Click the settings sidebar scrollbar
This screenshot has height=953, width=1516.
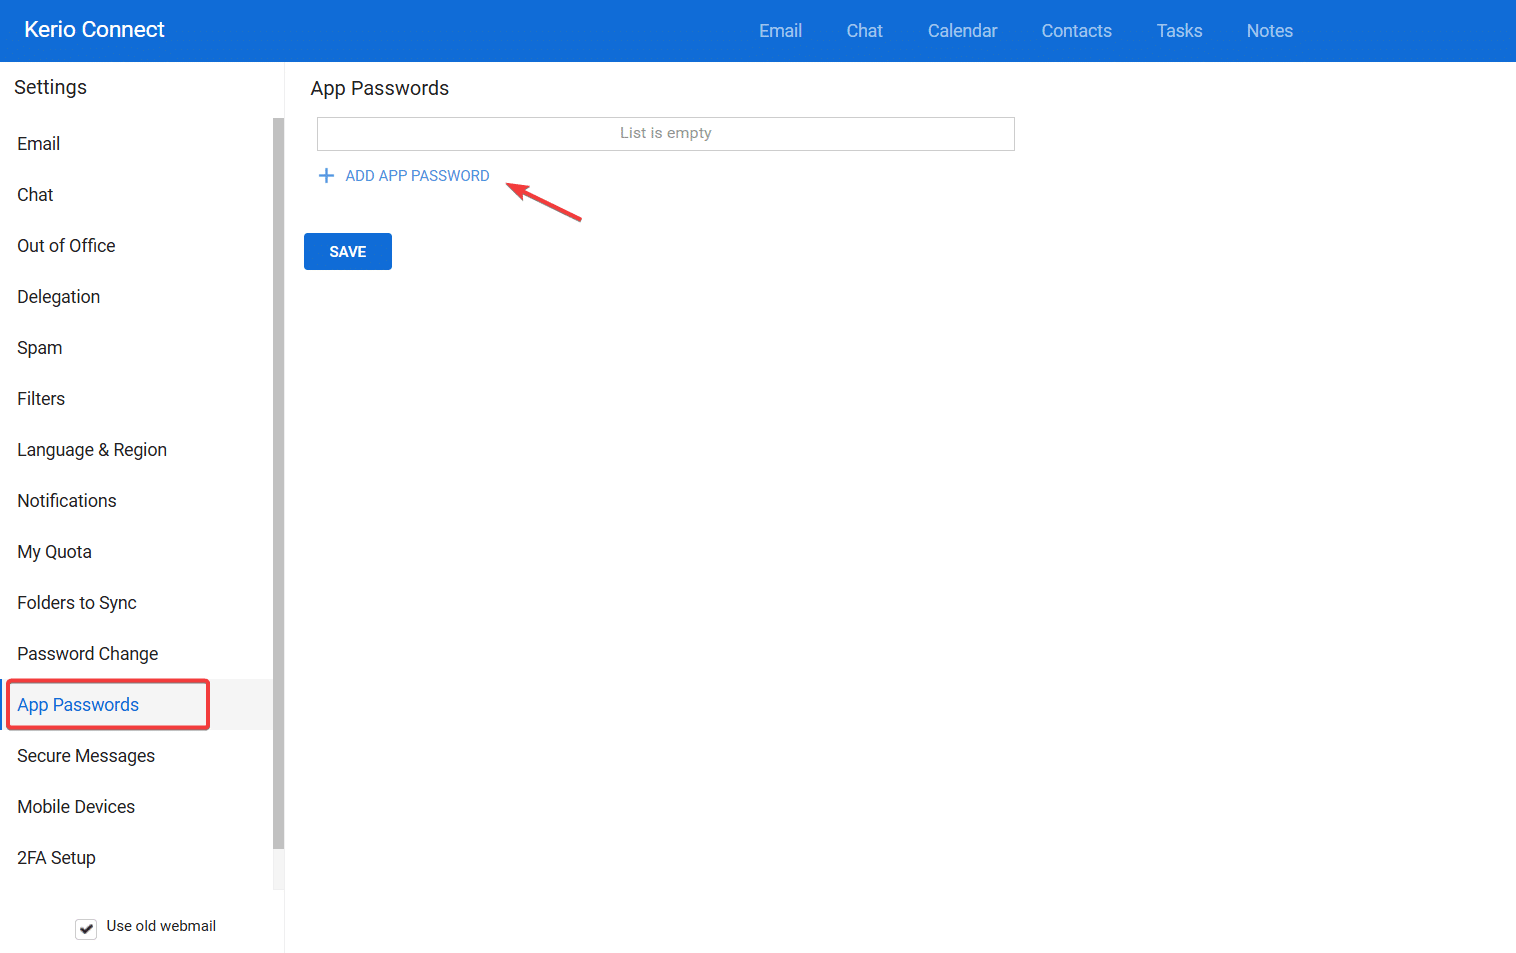tap(278, 480)
